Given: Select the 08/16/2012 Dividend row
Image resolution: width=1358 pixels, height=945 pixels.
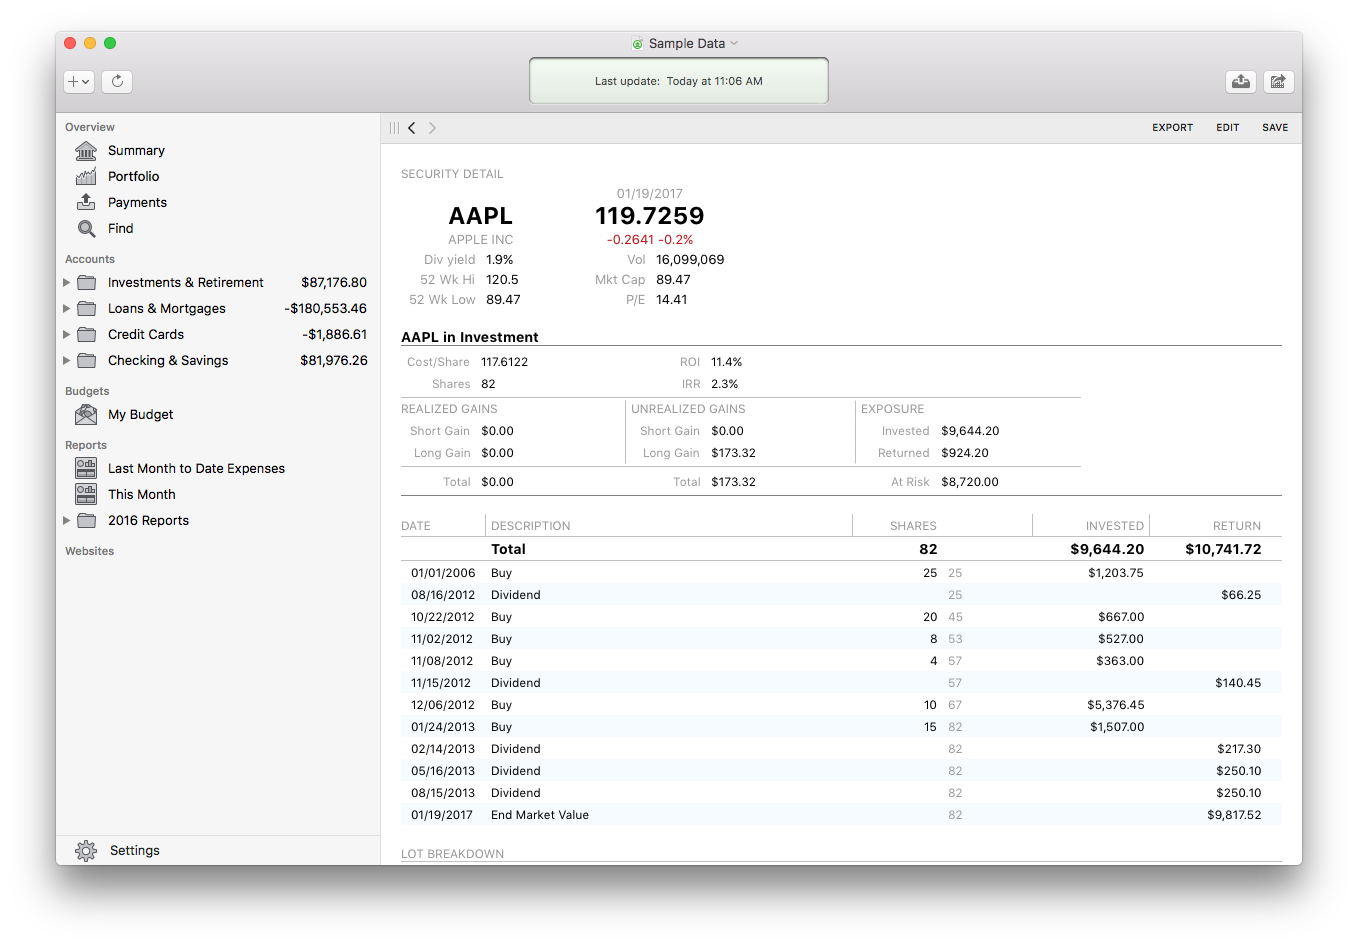Looking at the screenshot, I should click(x=841, y=595).
